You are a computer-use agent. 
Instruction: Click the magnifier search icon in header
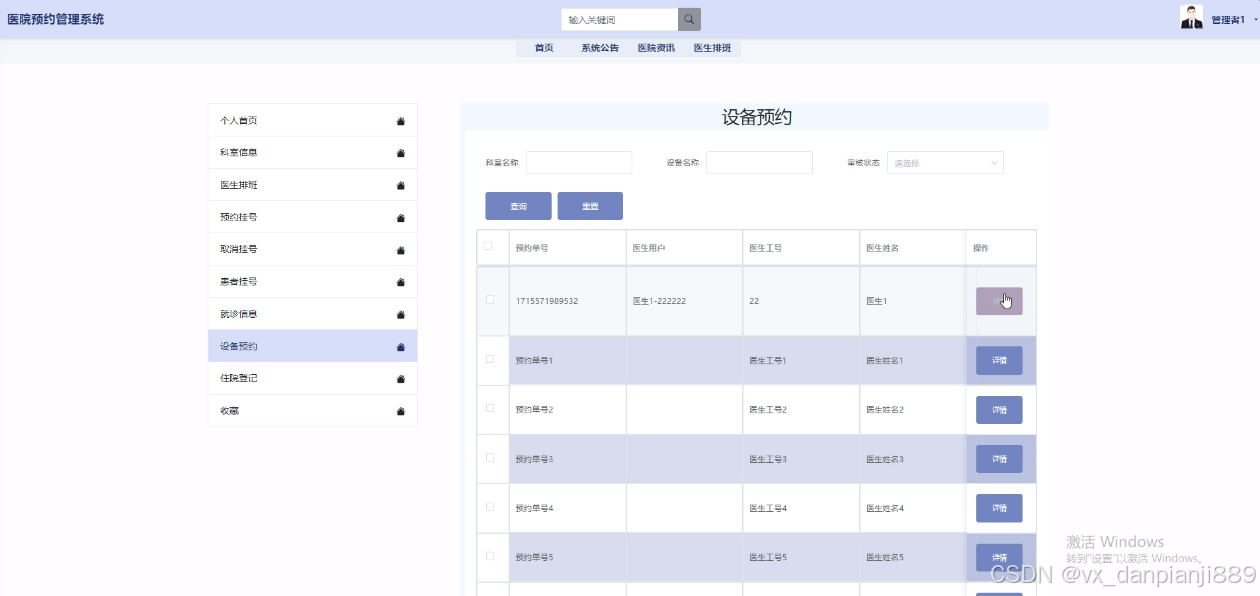coord(689,19)
